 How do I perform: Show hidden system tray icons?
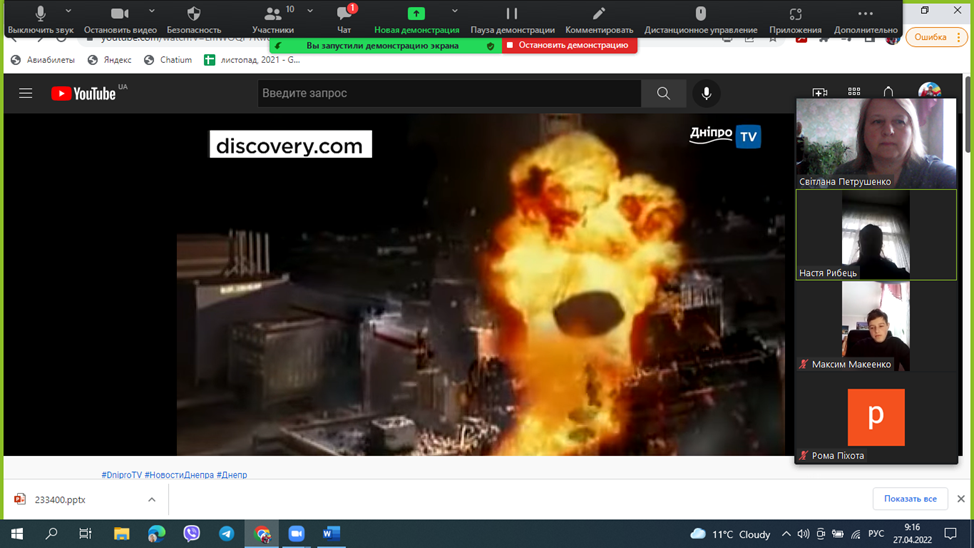(786, 534)
